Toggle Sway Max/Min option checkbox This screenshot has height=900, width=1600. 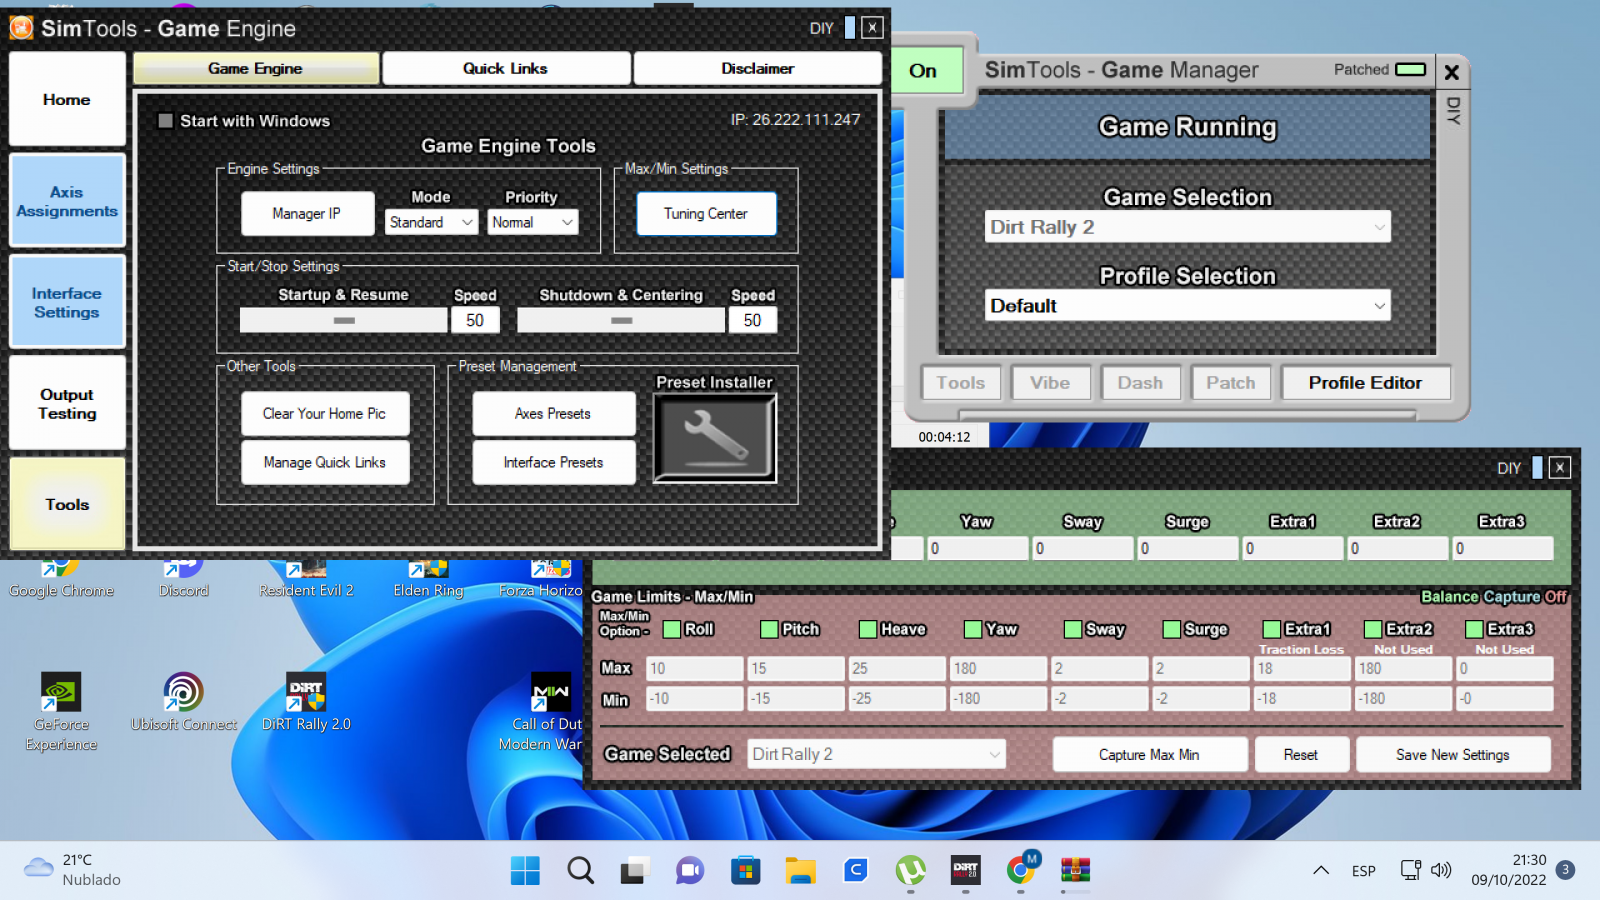pos(1073,629)
